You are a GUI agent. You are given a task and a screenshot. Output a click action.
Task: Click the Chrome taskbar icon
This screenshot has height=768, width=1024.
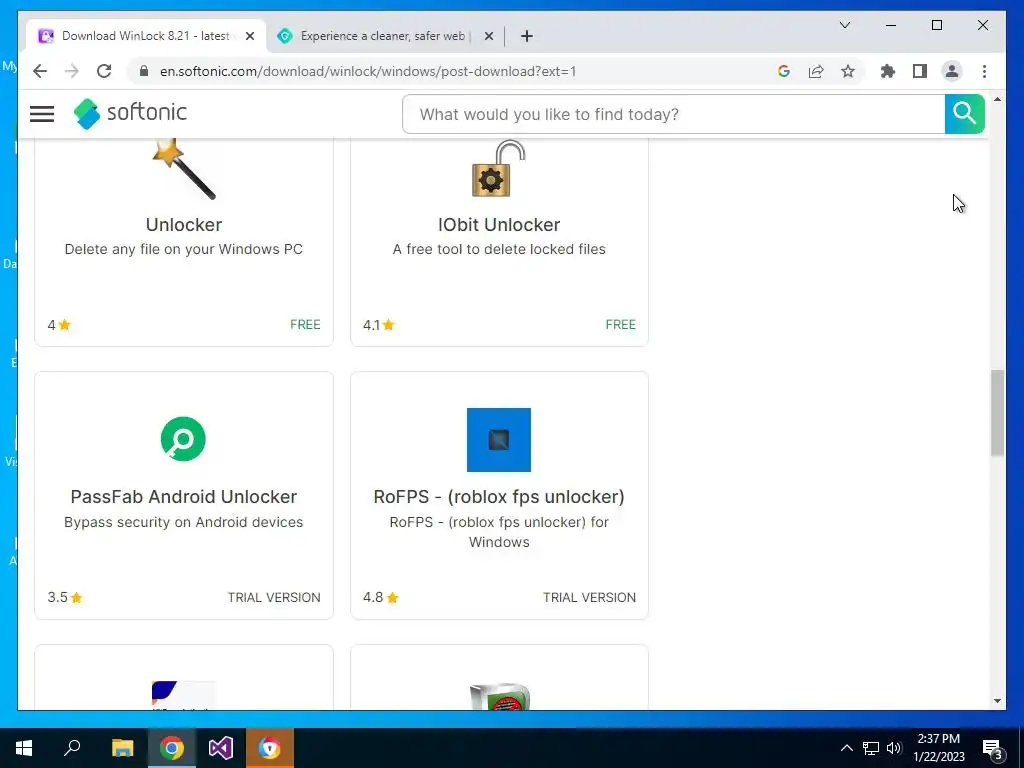click(172, 748)
